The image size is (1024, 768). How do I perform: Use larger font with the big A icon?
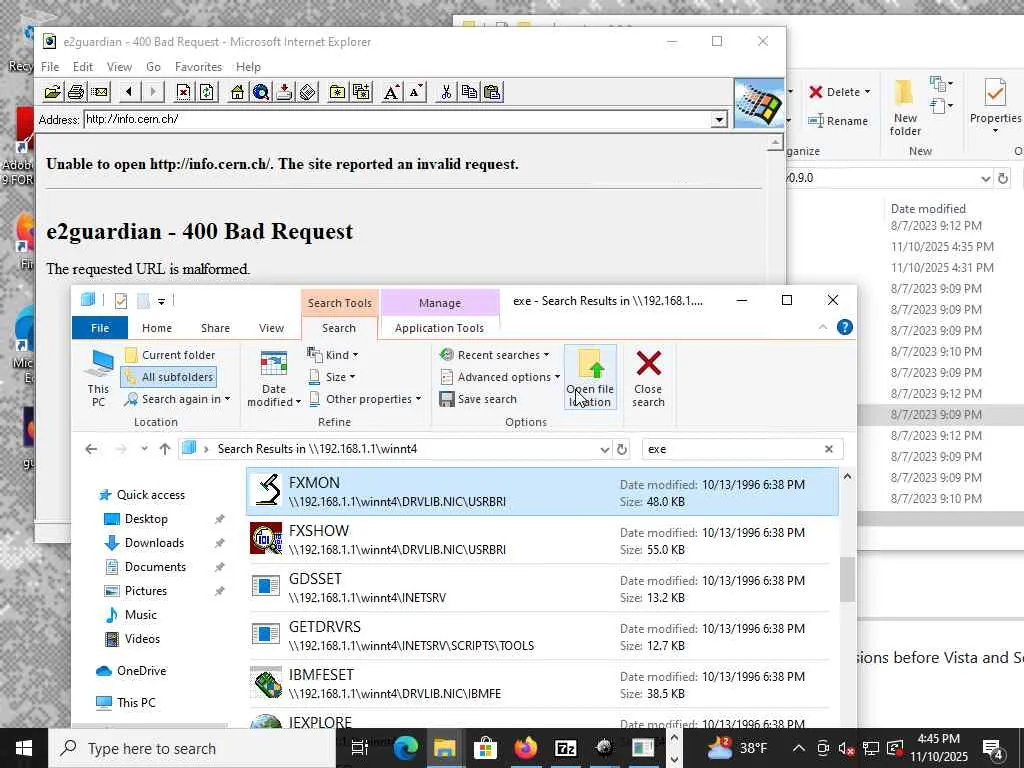(392, 92)
